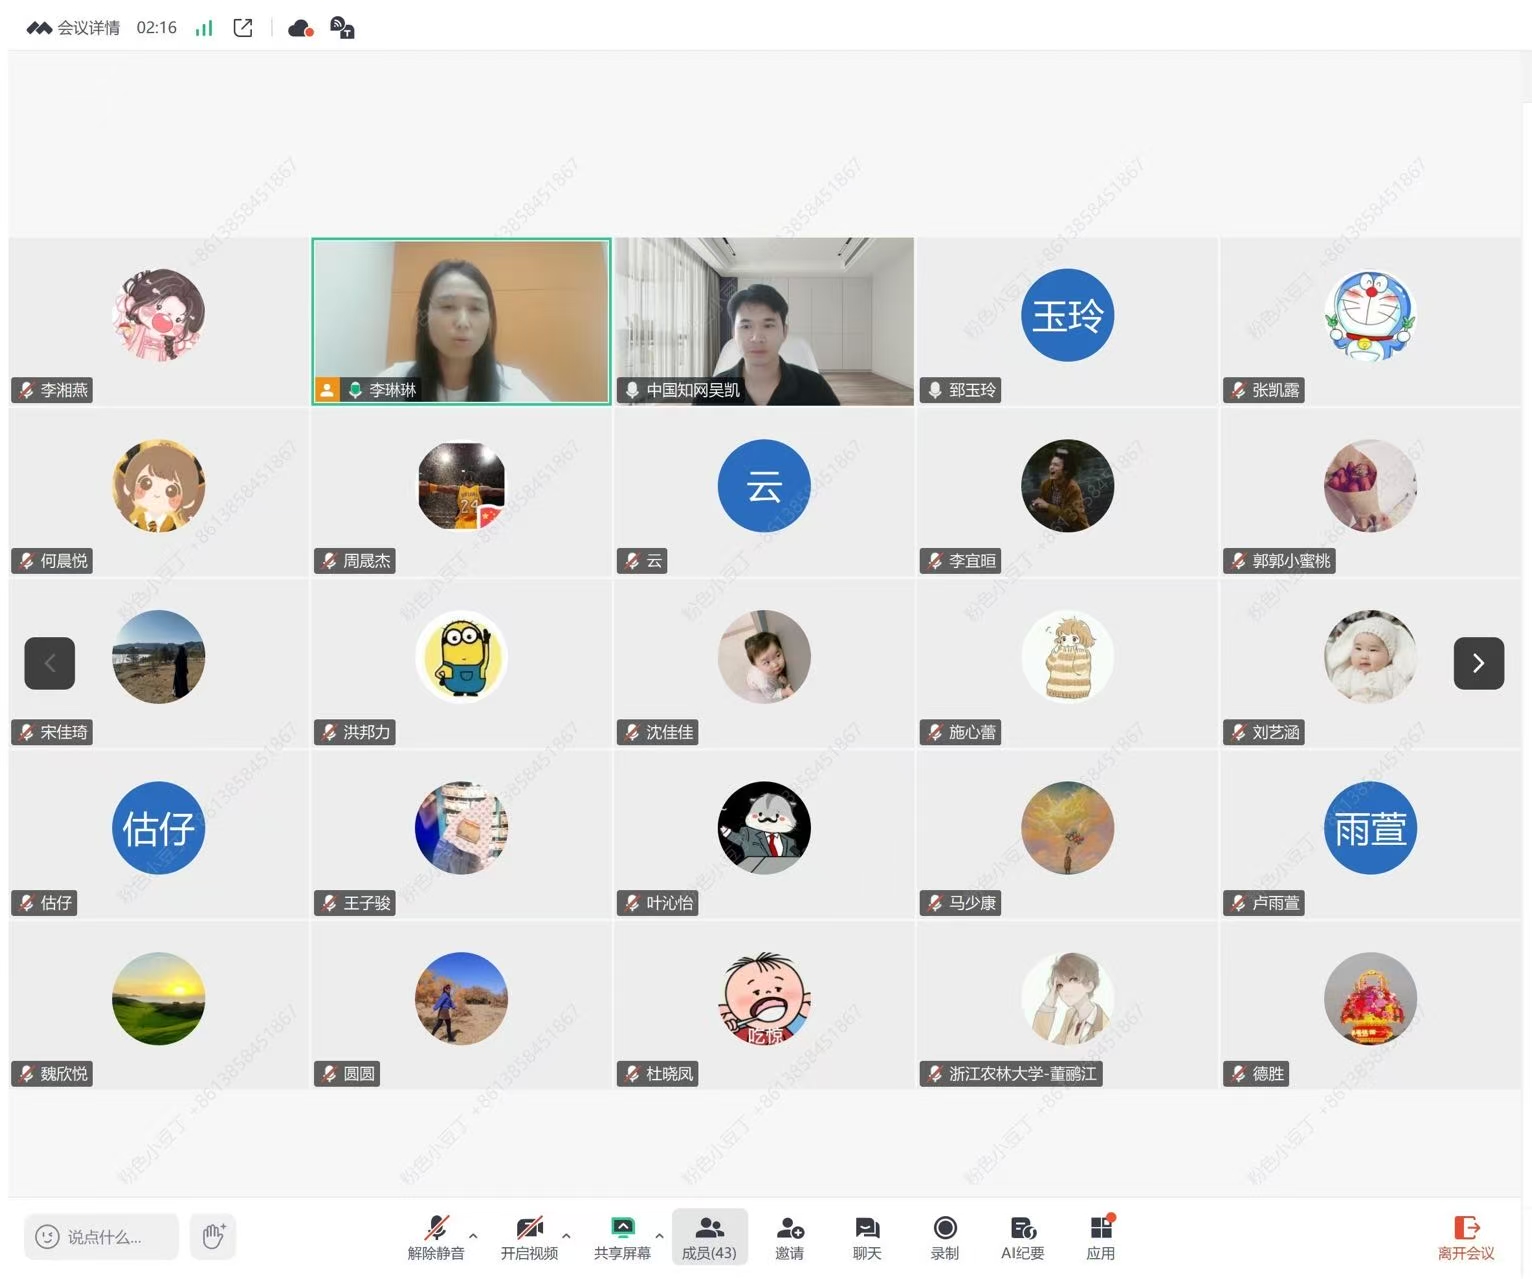Expand video options arrow beside camera
The width and height of the screenshot is (1532, 1279).
tap(566, 1236)
